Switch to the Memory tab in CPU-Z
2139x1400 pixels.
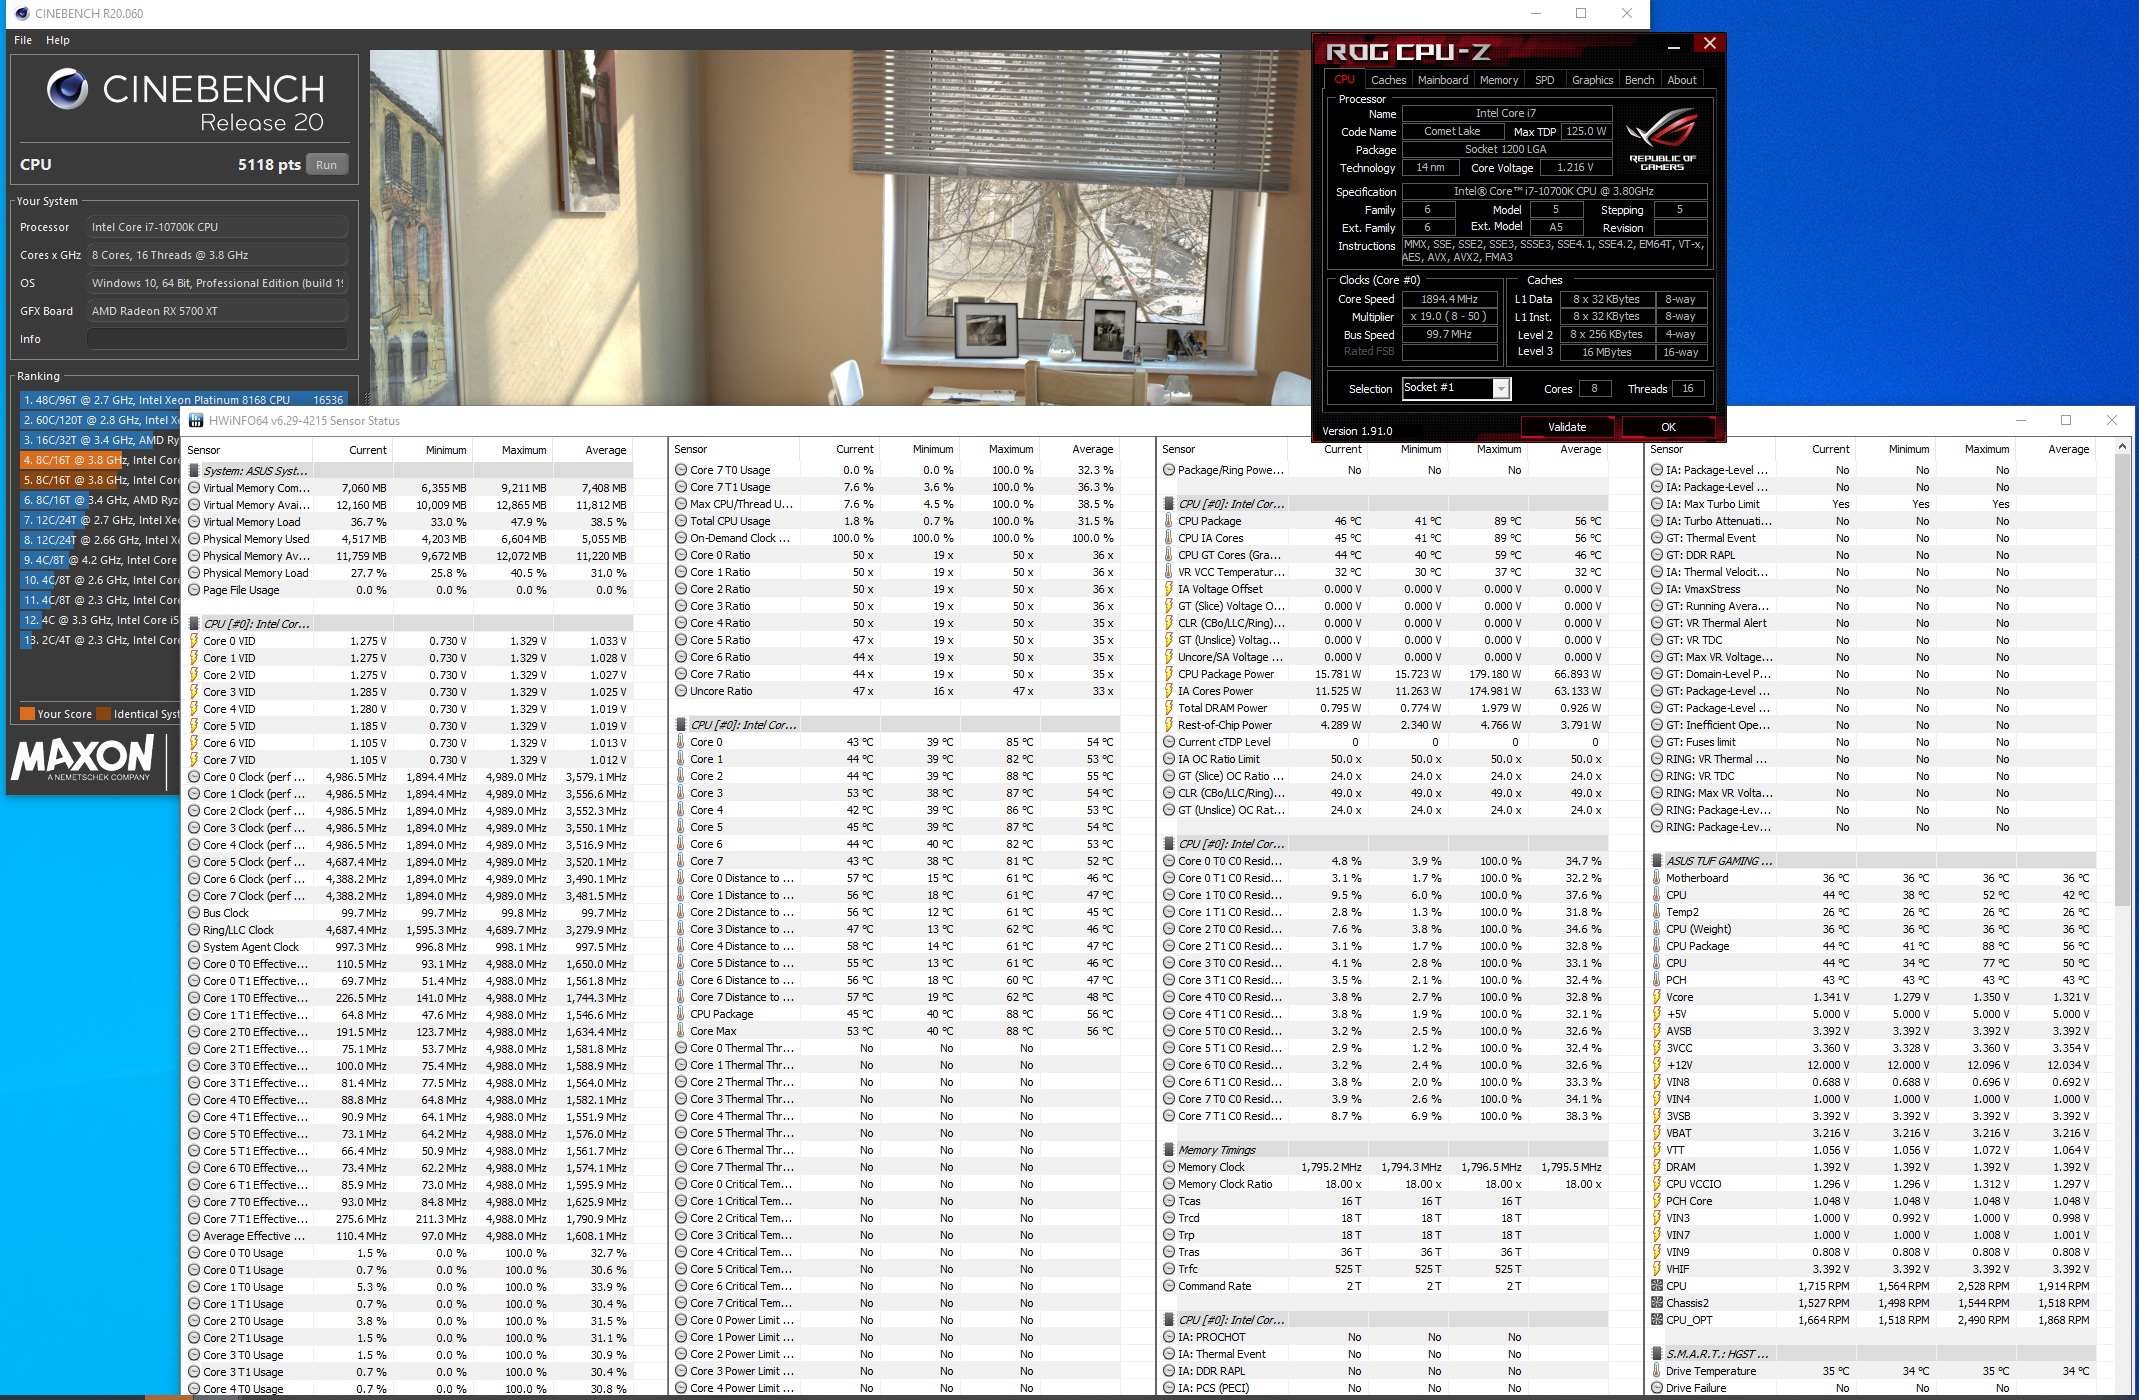(1499, 80)
